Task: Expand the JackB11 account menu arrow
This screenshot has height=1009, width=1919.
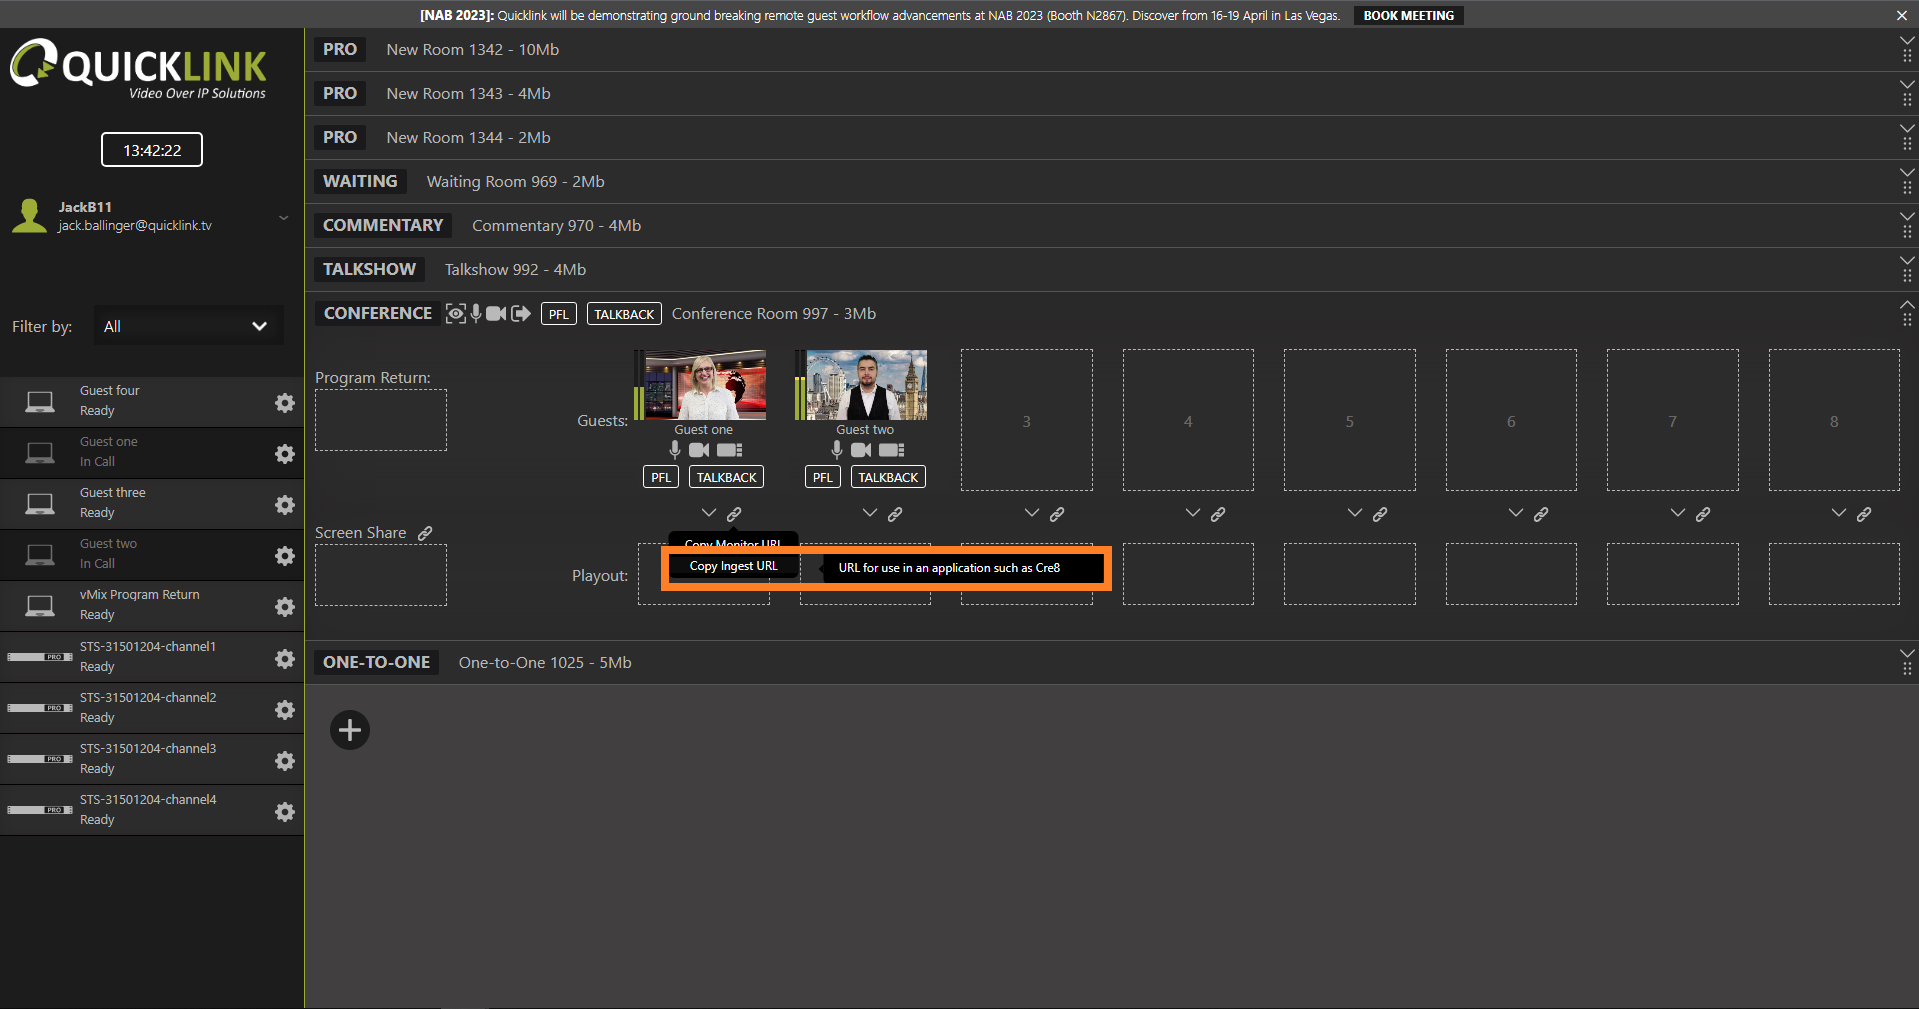Action: [x=283, y=217]
